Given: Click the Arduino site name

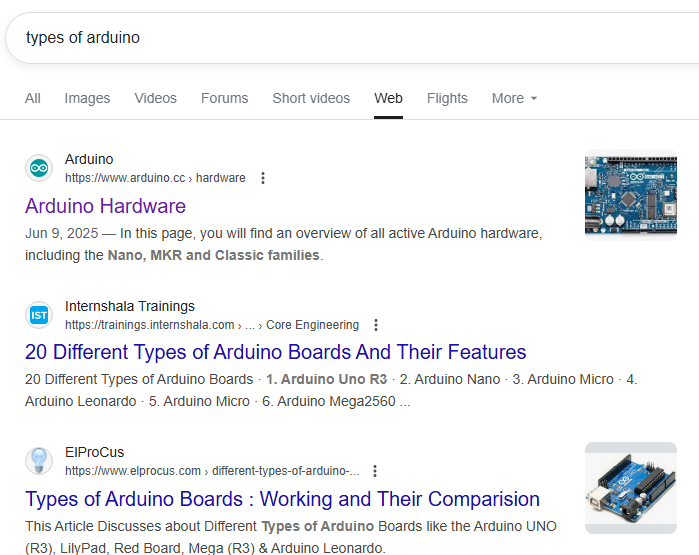Looking at the screenshot, I should (x=89, y=159).
